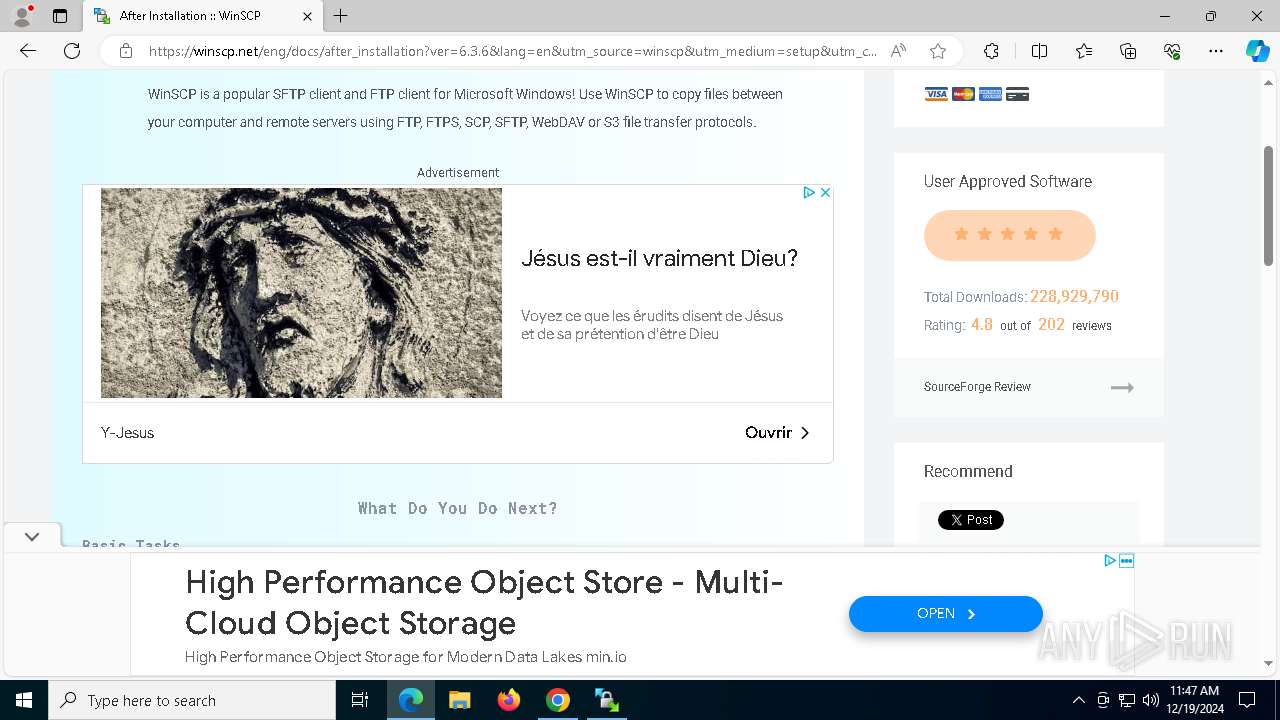1280x720 pixels.
Task: Refresh the WinSCP page
Action: pos(72,51)
